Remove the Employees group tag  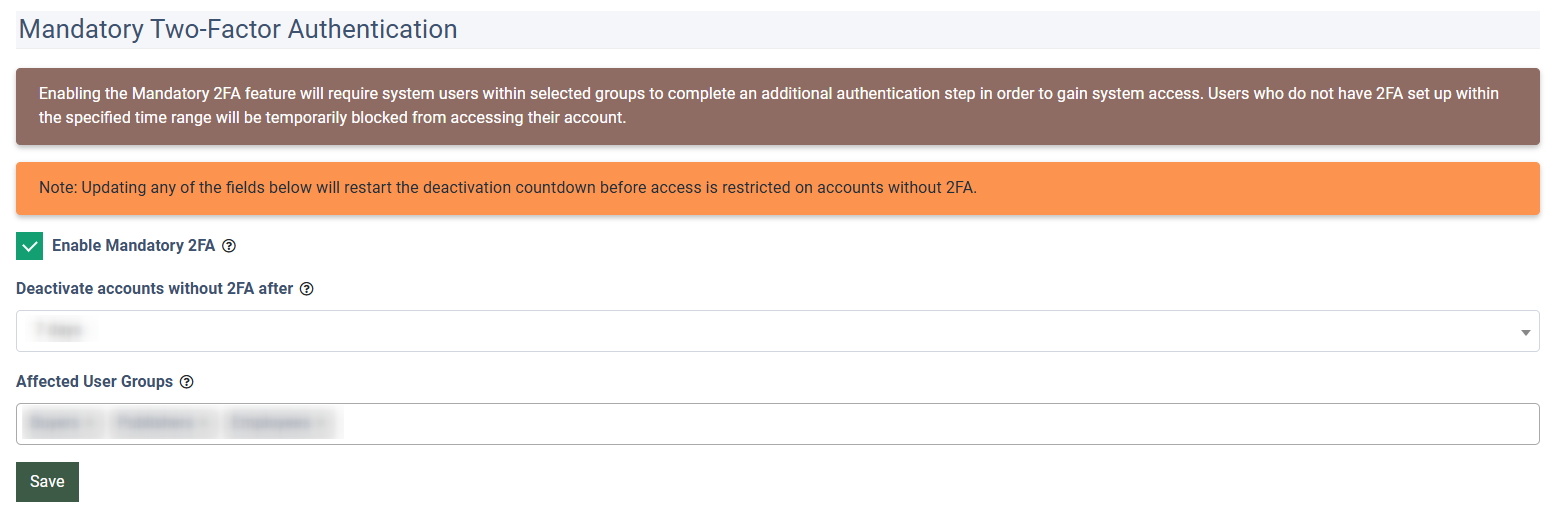tap(321, 424)
